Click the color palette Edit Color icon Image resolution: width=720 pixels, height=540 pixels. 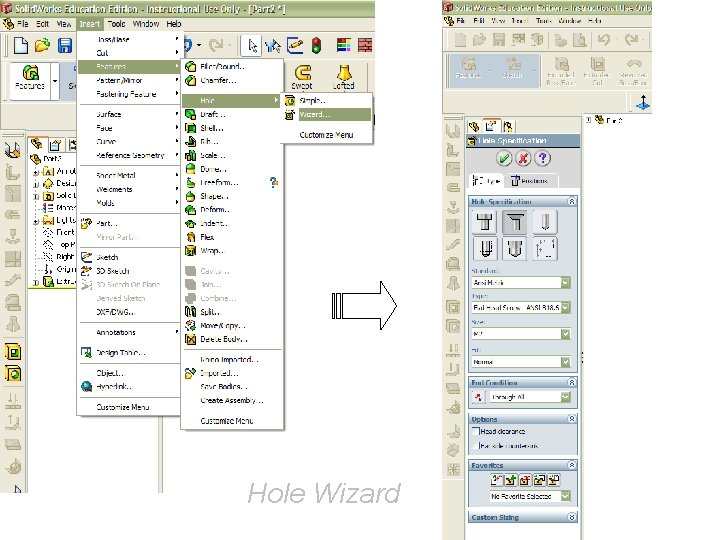pyautogui.click(x=343, y=45)
